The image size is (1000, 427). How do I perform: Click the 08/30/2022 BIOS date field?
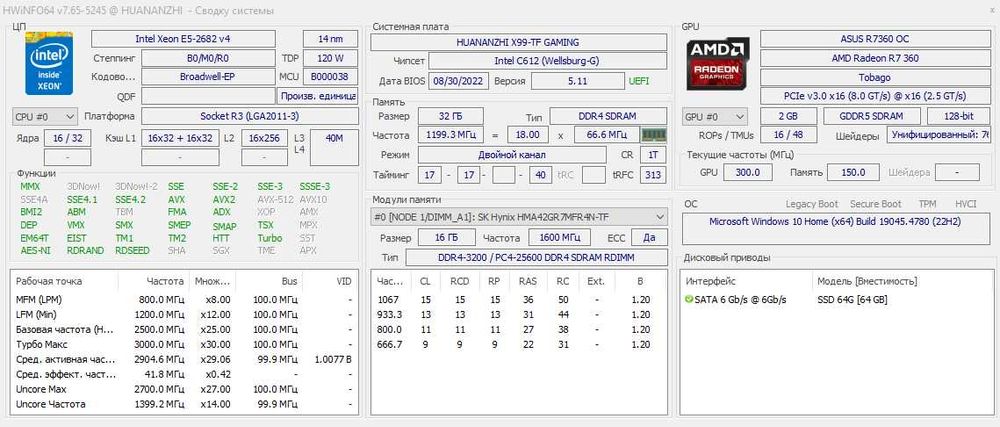[x=459, y=82]
